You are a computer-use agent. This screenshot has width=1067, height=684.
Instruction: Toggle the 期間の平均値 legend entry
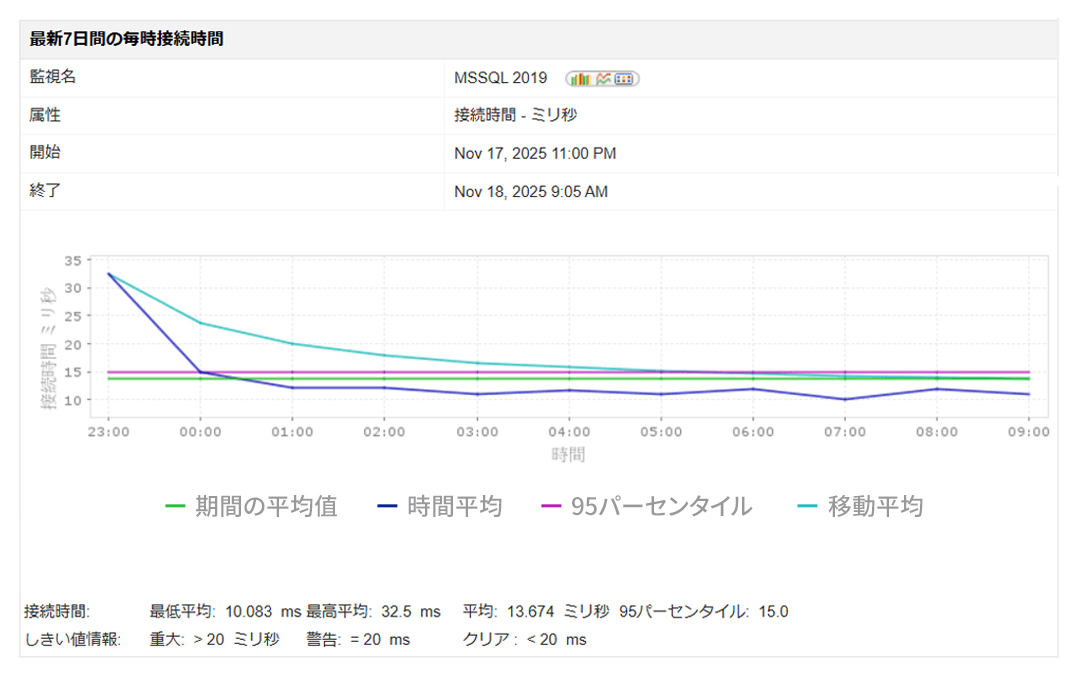pyautogui.click(x=251, y=506)
